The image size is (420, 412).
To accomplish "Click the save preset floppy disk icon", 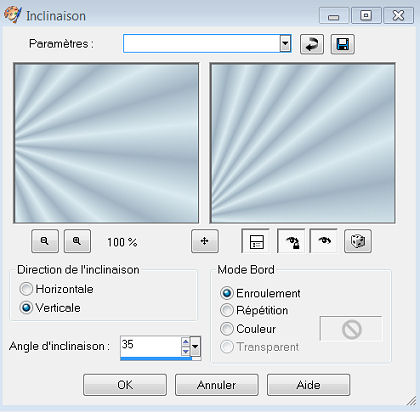I will click(343, 44).
